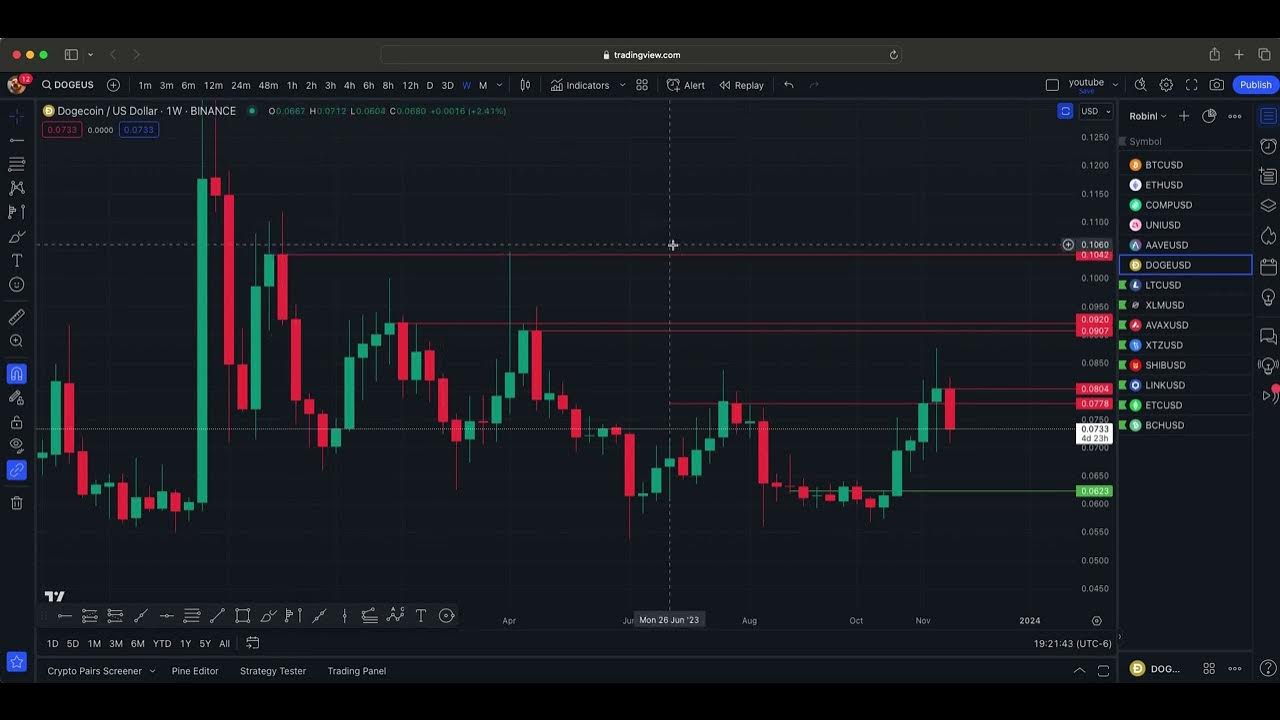Toggle hide all drawings eye icon

(x=16, y=445)
